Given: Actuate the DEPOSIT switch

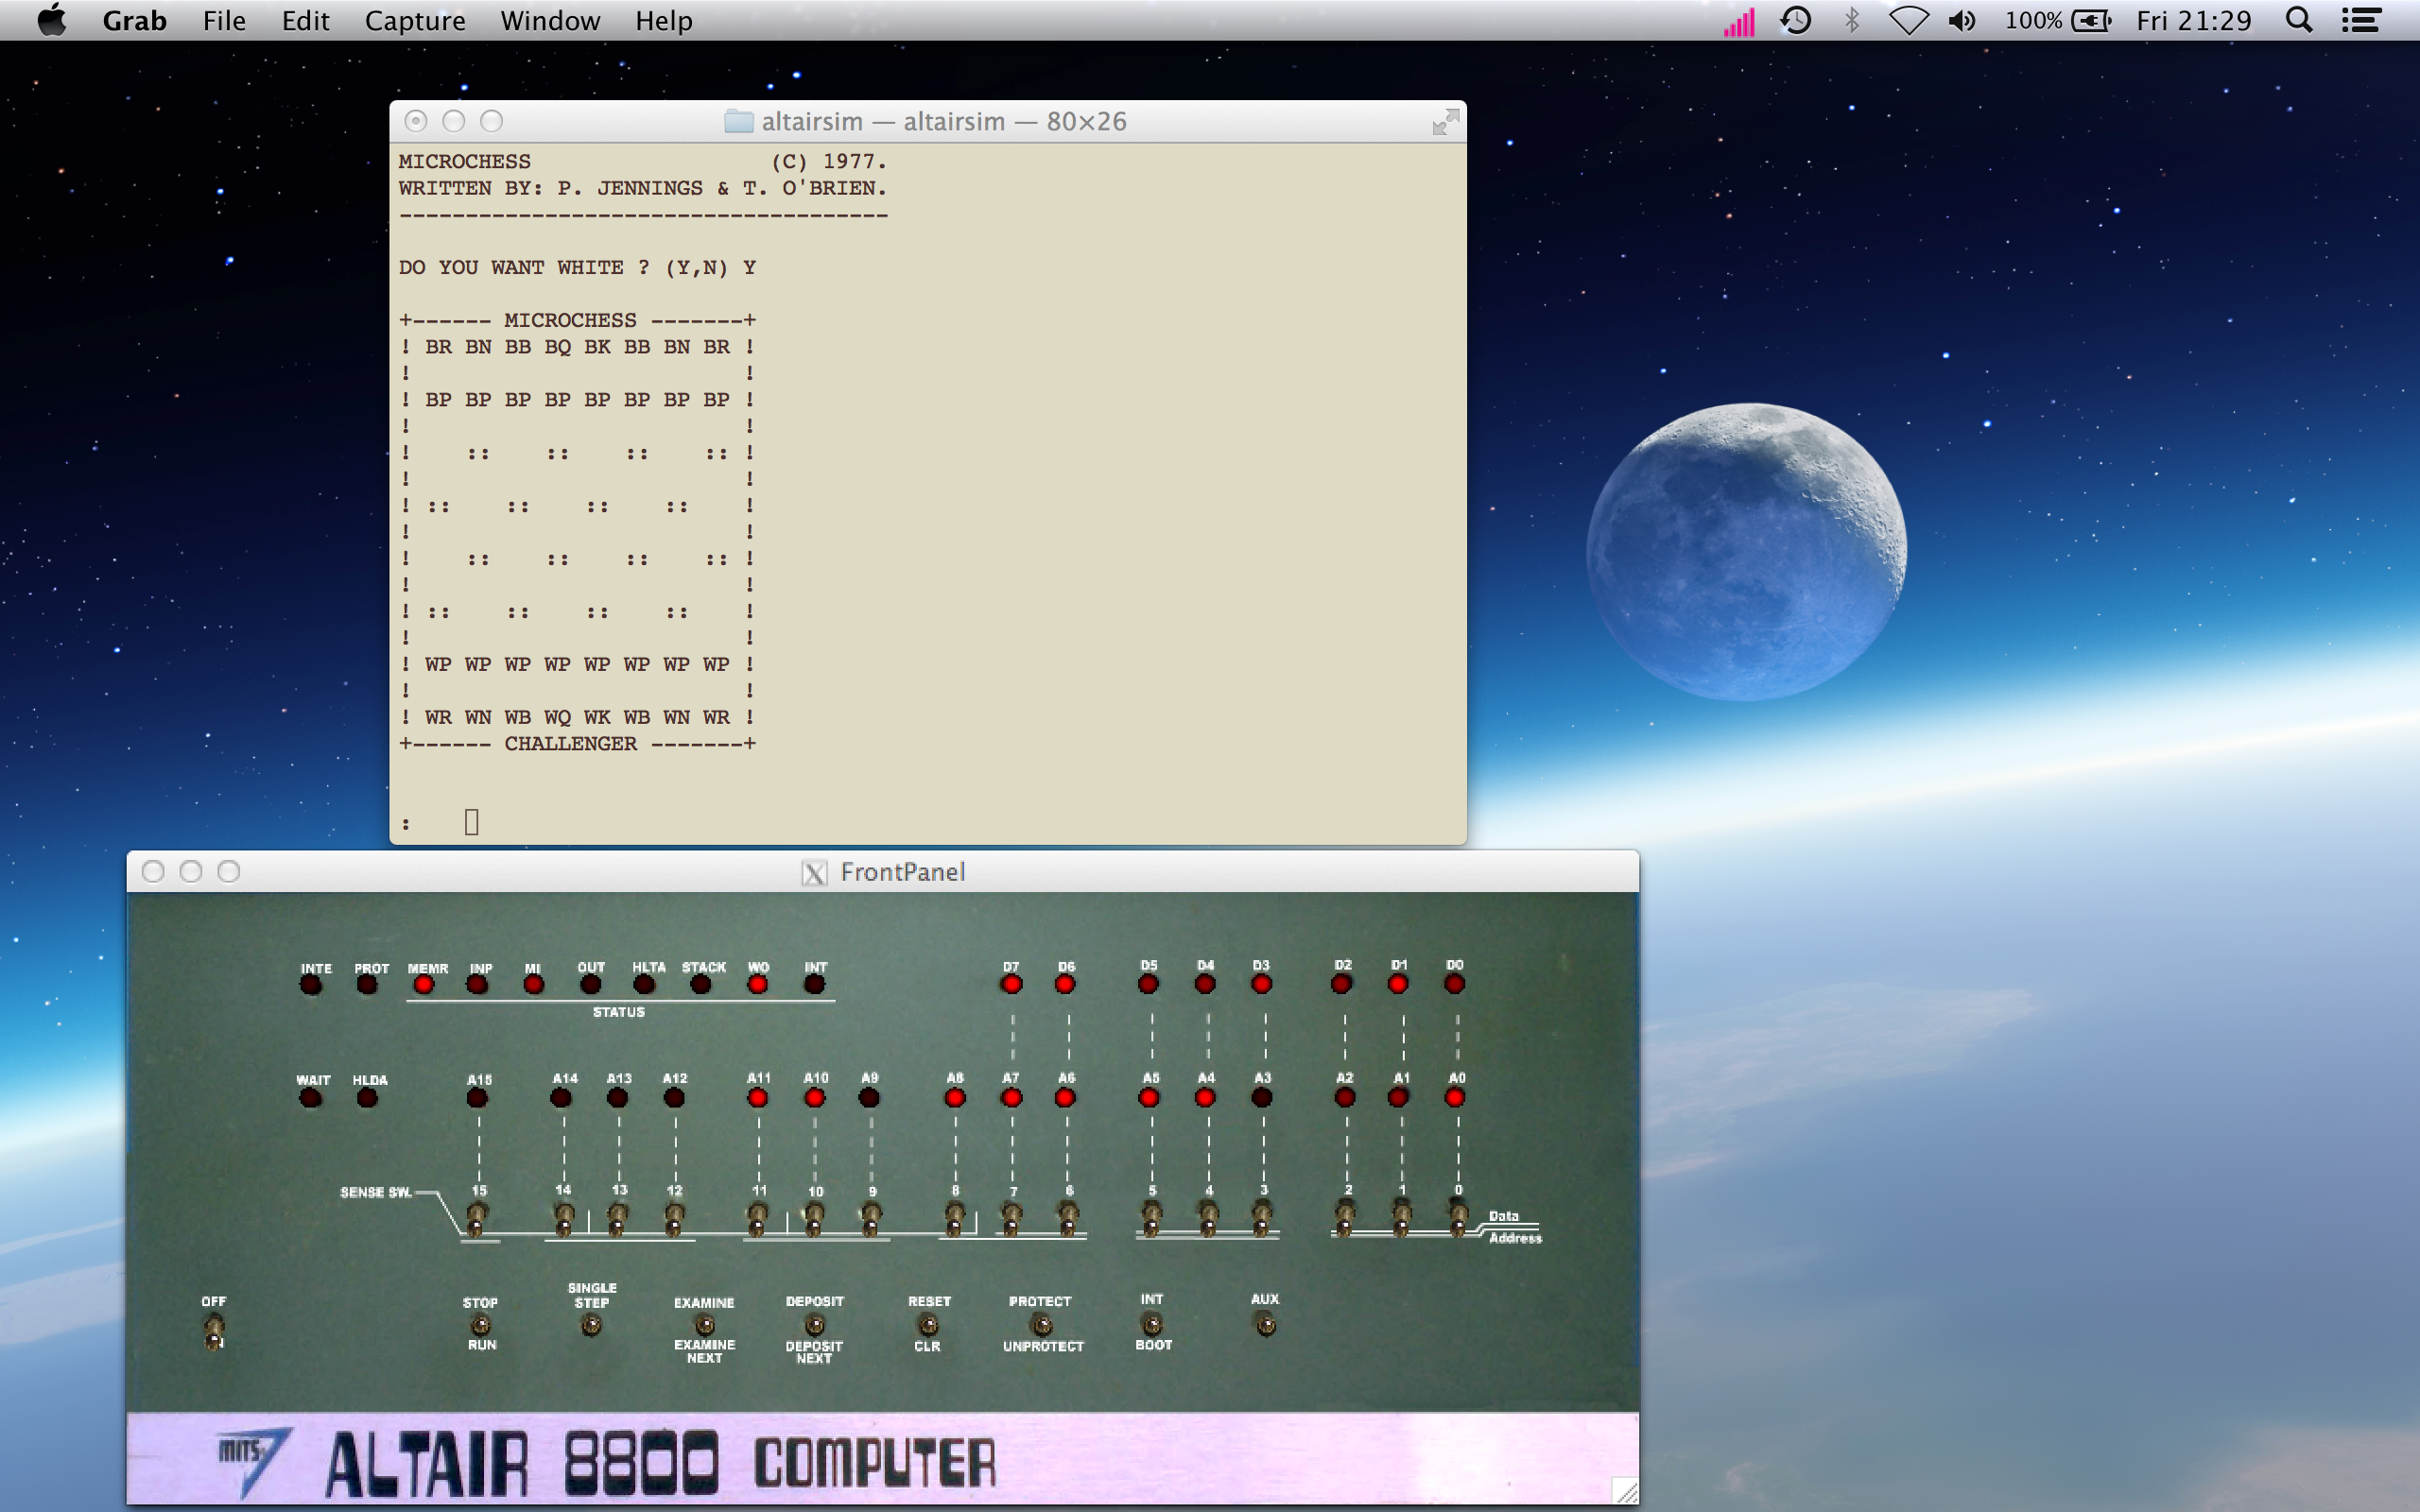Looking at the screenshot, I should [815, 1325].
